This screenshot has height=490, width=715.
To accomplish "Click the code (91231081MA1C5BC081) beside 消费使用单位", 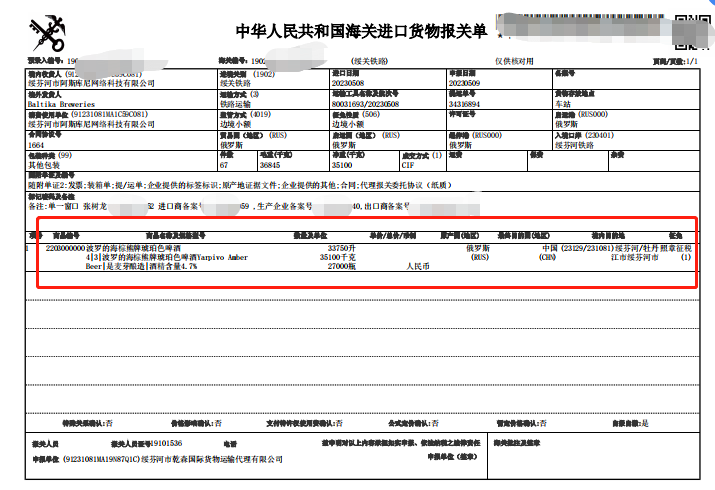I will [x=109, y=114].
